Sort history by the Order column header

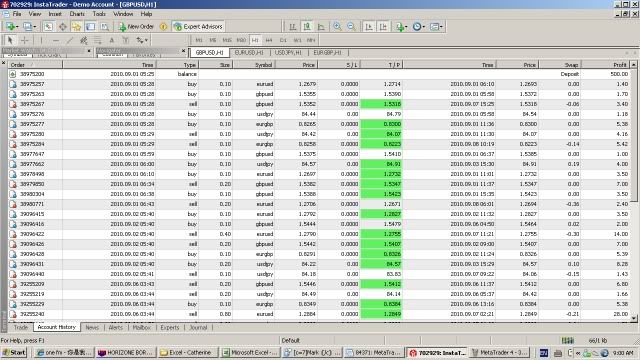point(36,64)
